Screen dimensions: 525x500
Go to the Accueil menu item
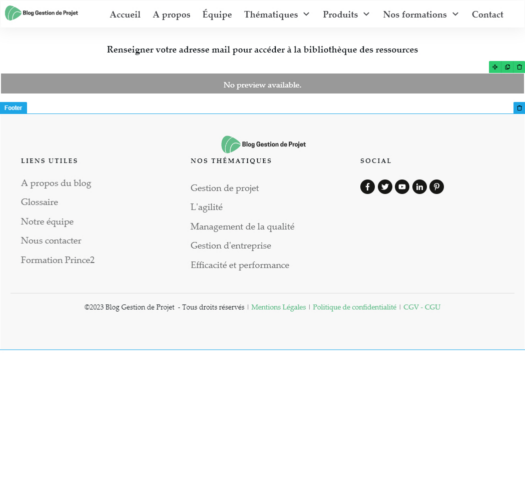[125, 14]
